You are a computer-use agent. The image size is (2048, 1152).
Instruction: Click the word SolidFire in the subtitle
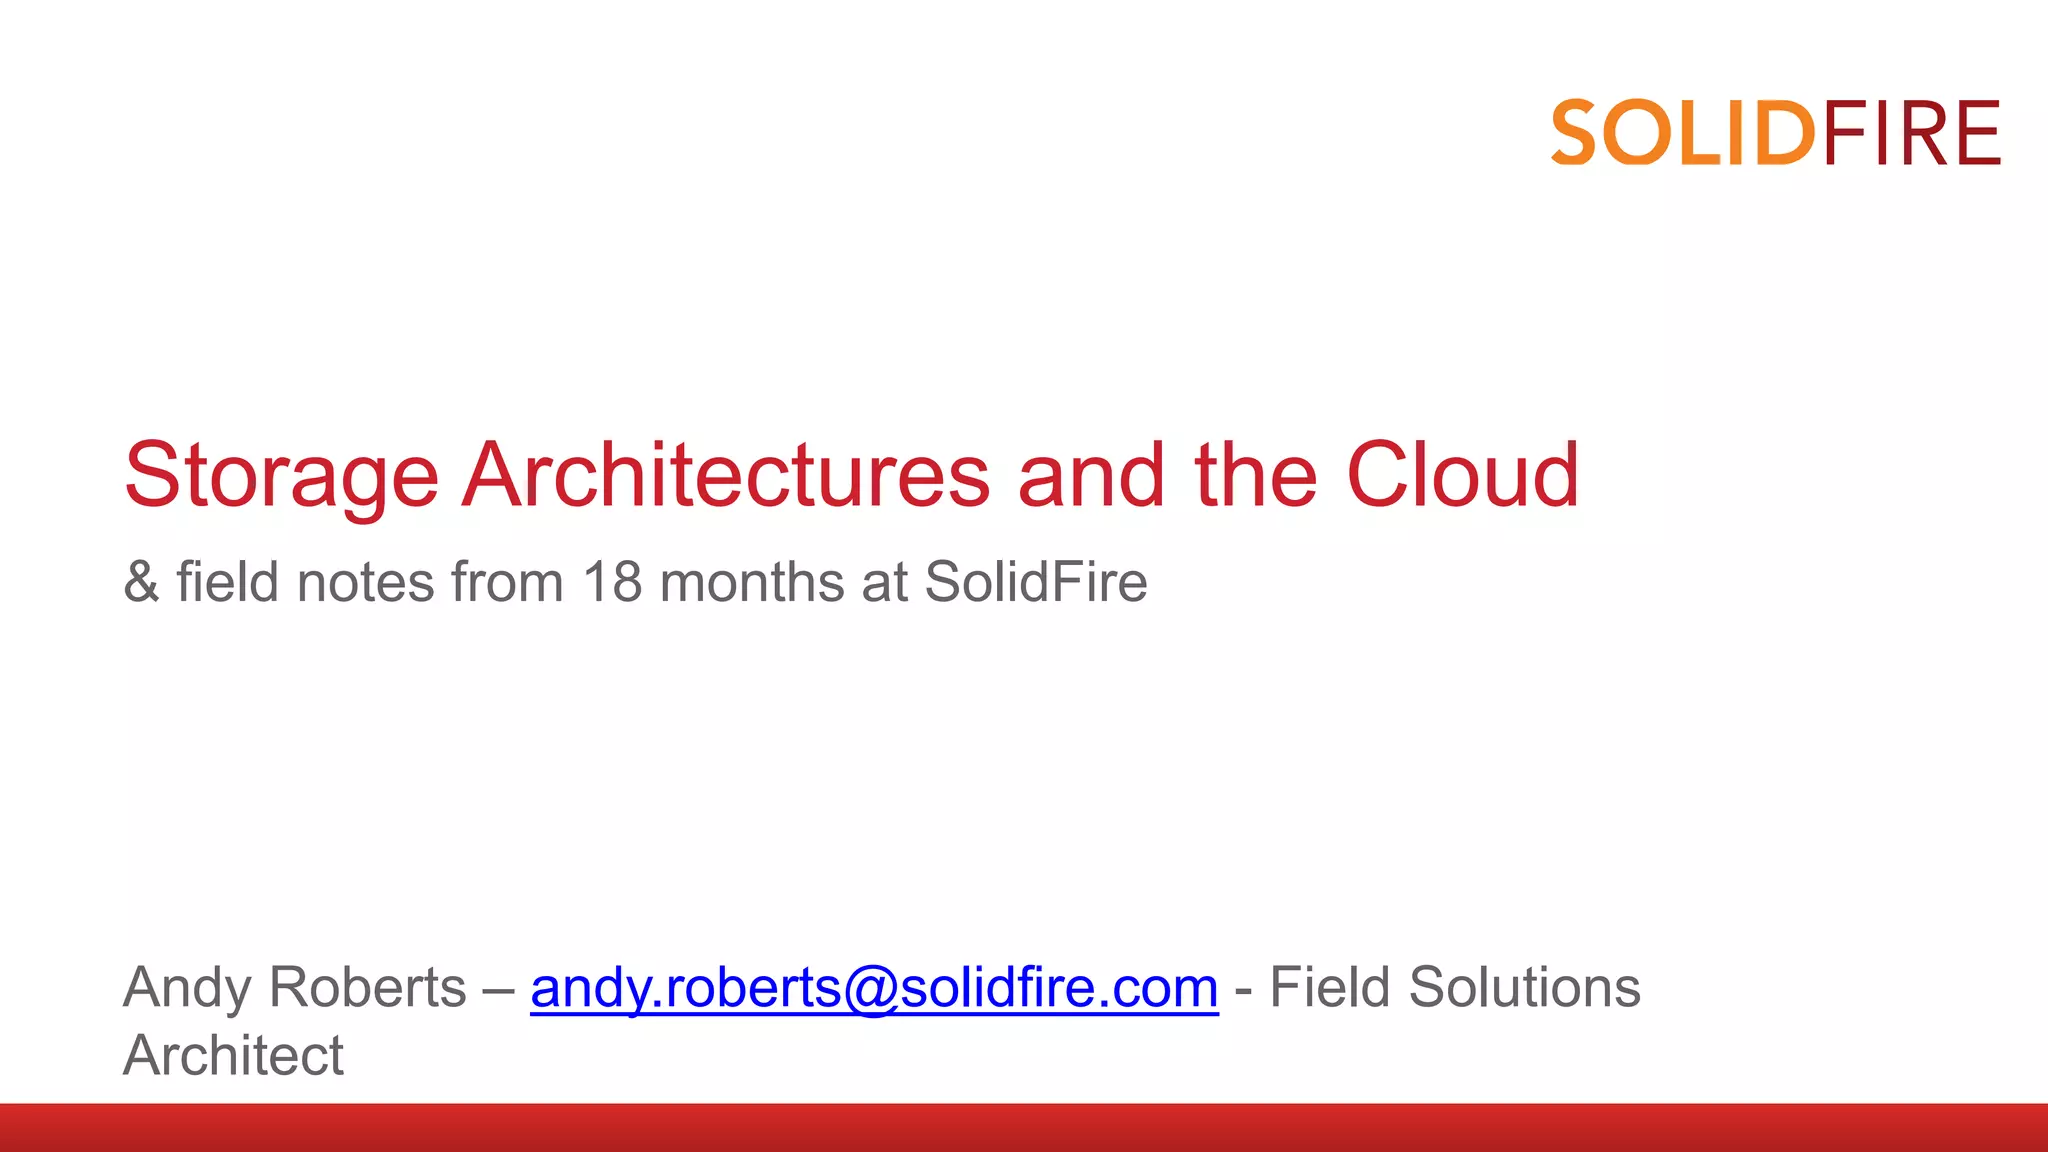1036,582
